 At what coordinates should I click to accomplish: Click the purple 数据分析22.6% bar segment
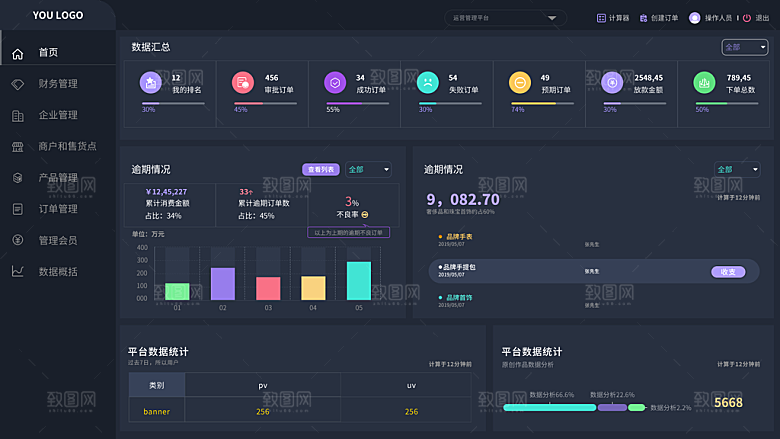click(612, 408)
